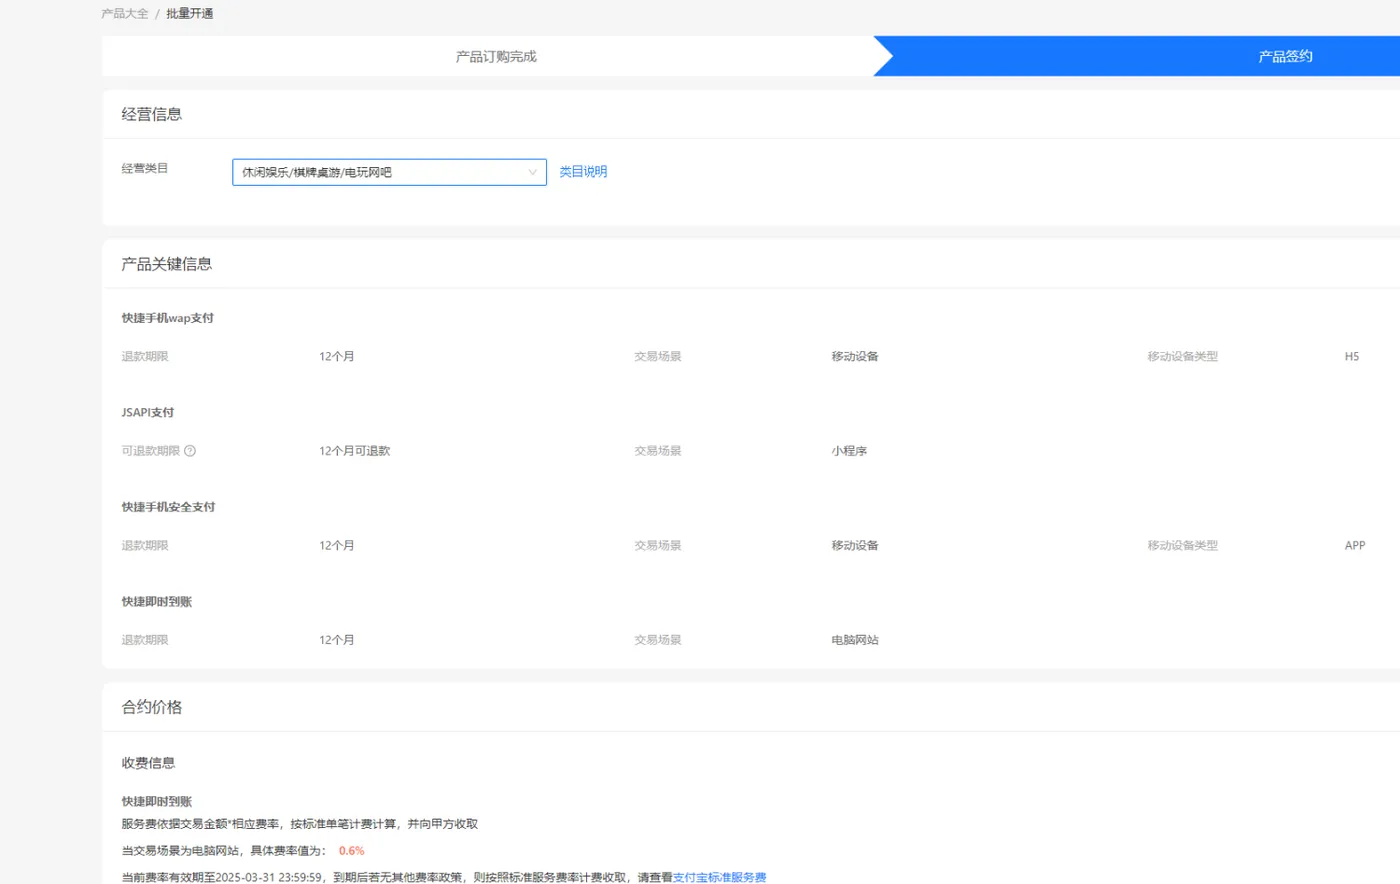
Task: Click 快捷即时到账 title under 收费信息
Action: pos(157,802)
